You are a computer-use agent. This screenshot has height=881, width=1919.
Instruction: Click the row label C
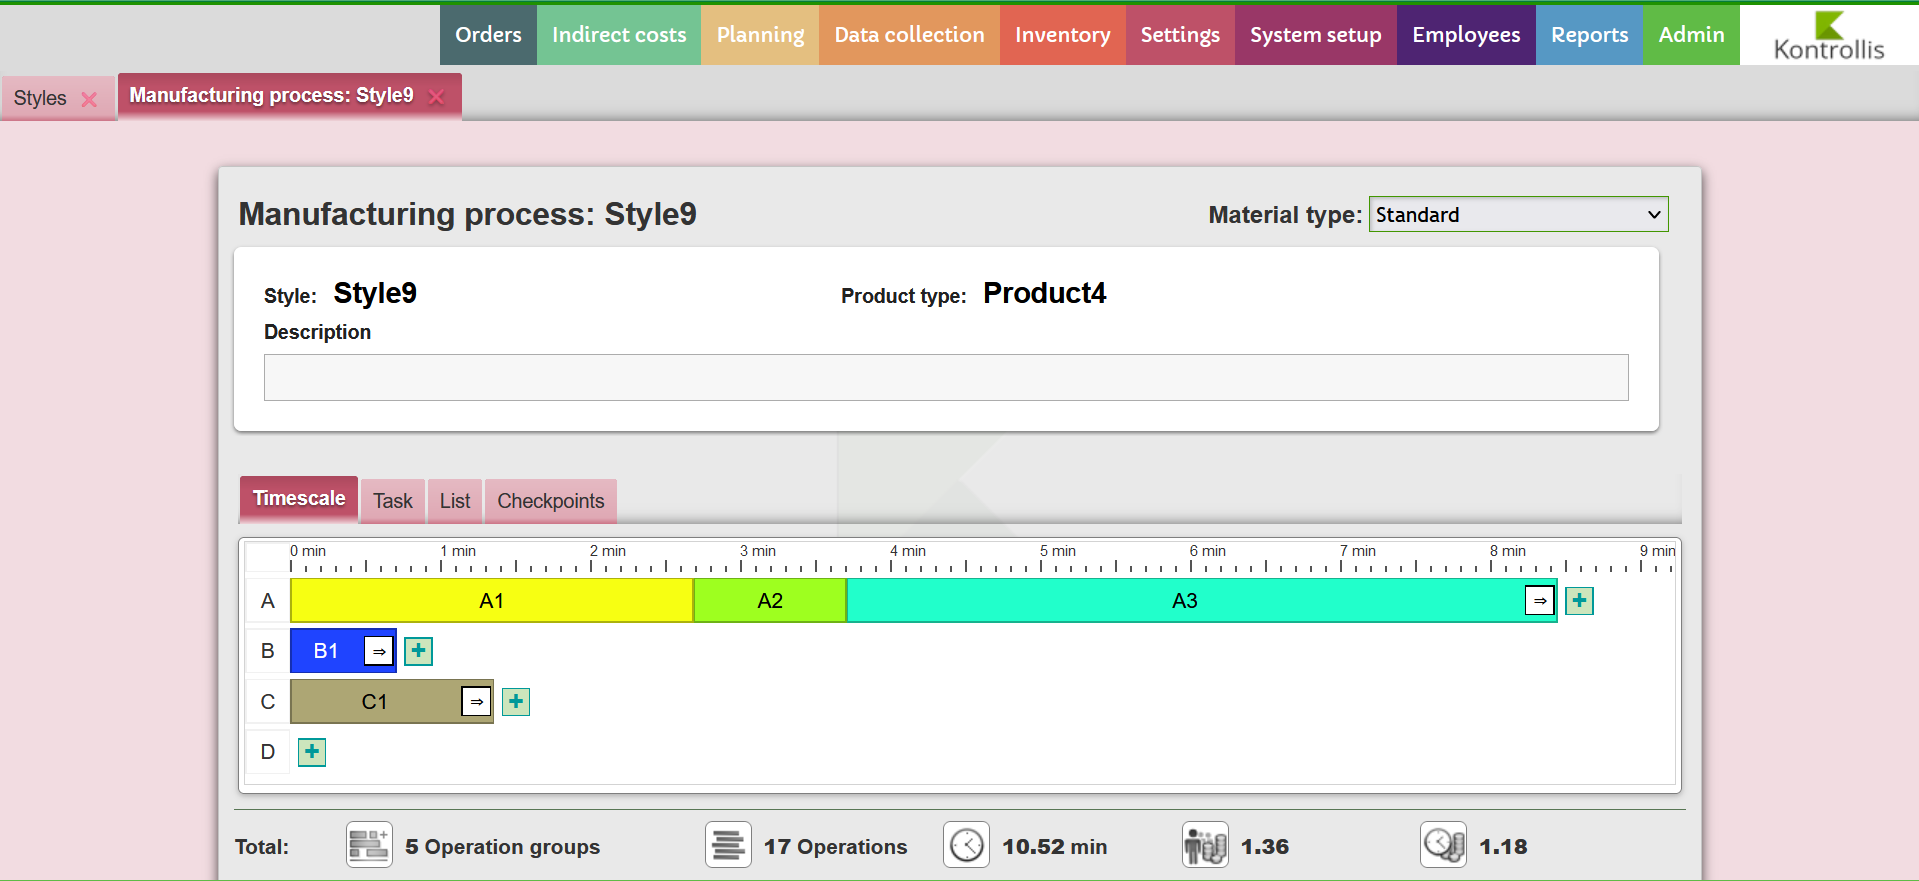(x=268, y=702)
